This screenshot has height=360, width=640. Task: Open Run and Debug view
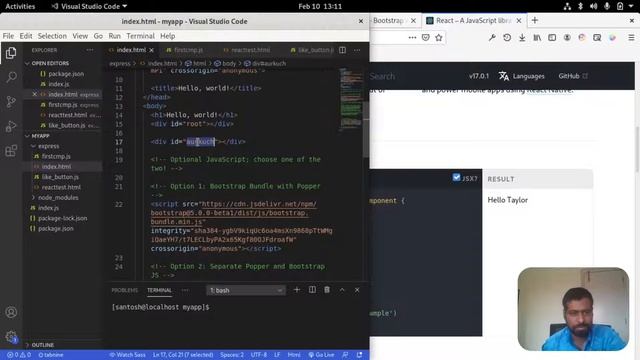11,126
